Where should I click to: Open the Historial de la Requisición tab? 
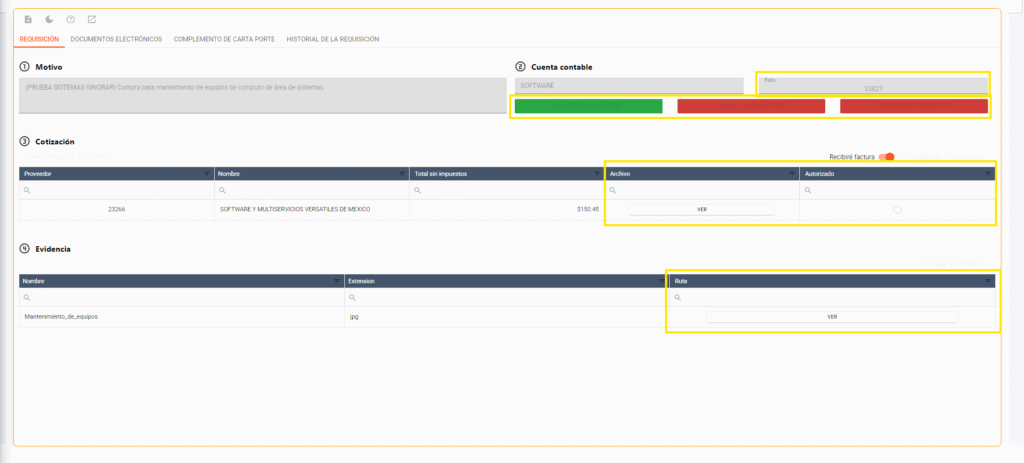(x=332, y=39)
